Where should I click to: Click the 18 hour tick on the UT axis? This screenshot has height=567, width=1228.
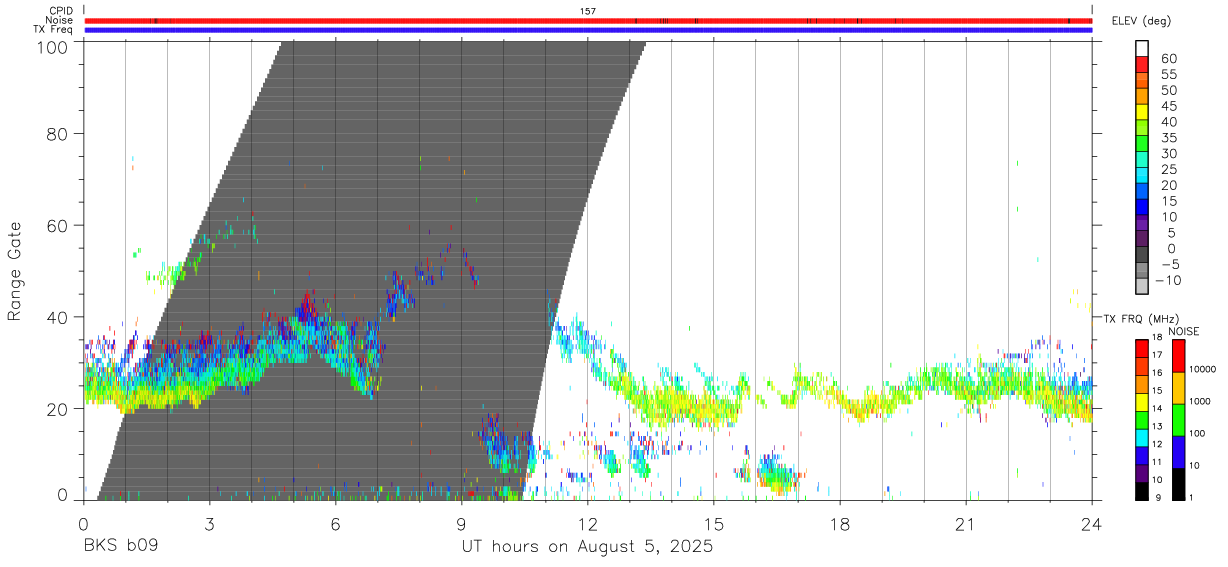pos(840,524)
